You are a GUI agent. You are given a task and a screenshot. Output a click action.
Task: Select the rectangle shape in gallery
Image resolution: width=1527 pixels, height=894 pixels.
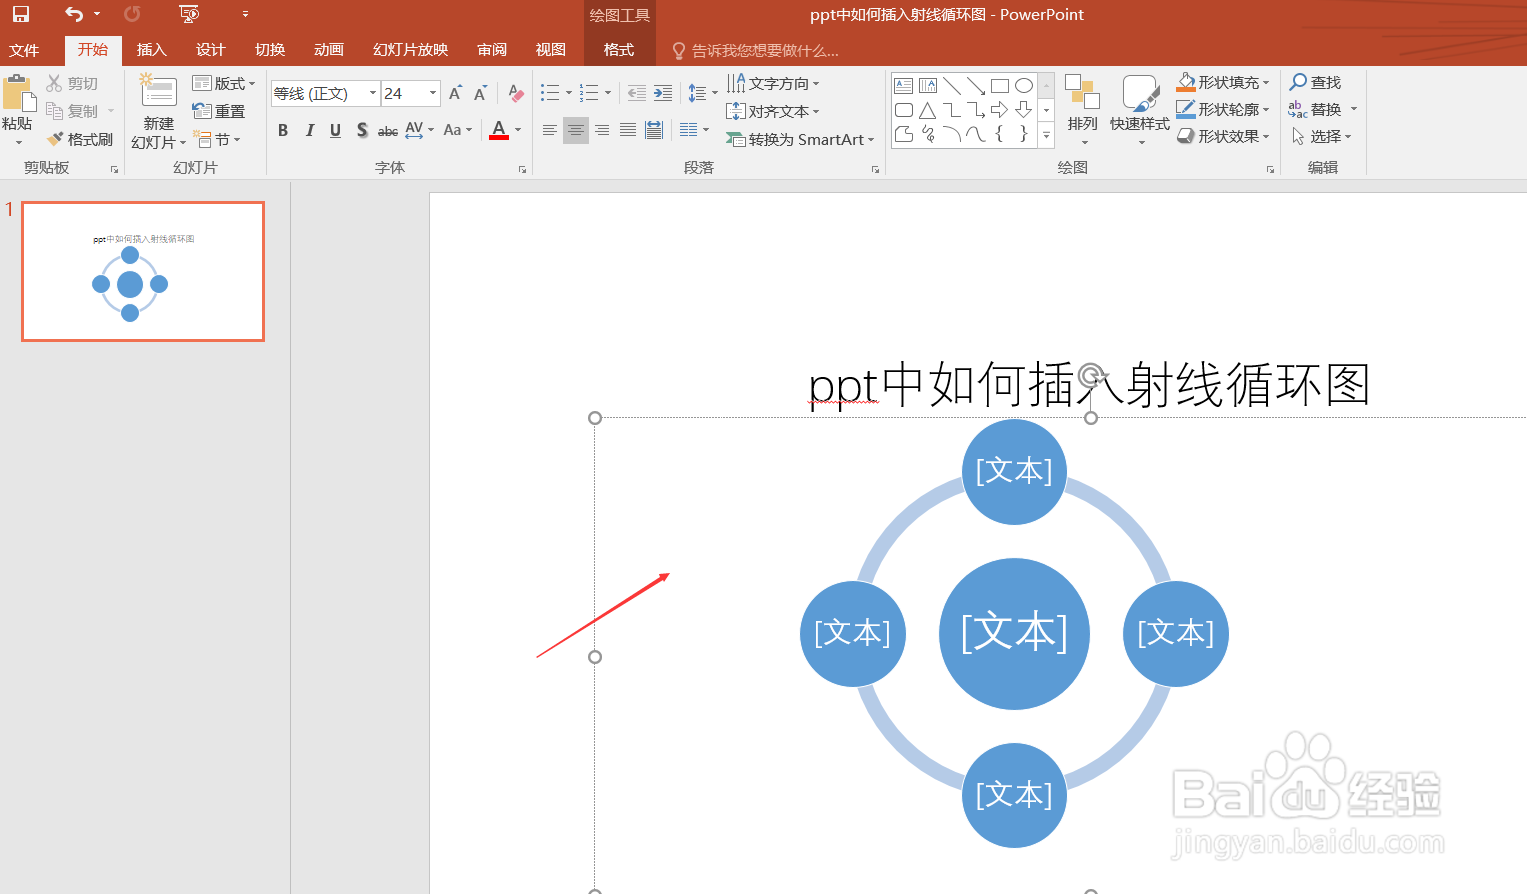[999, 86]
